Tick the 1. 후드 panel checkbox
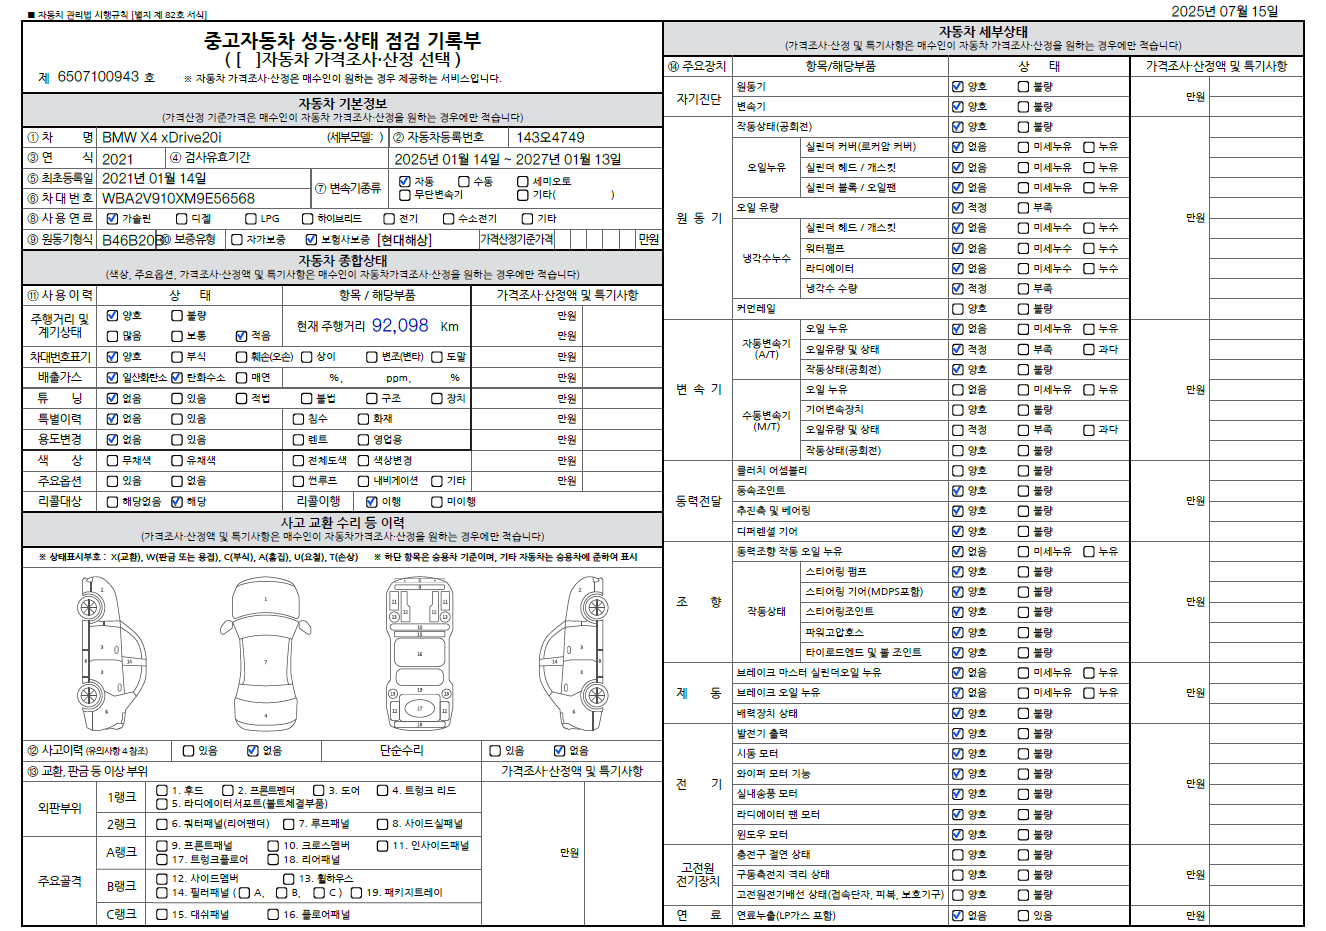The width and height of the screenshot is (1326, 931). pyautogui.click(x=162, y=791)
